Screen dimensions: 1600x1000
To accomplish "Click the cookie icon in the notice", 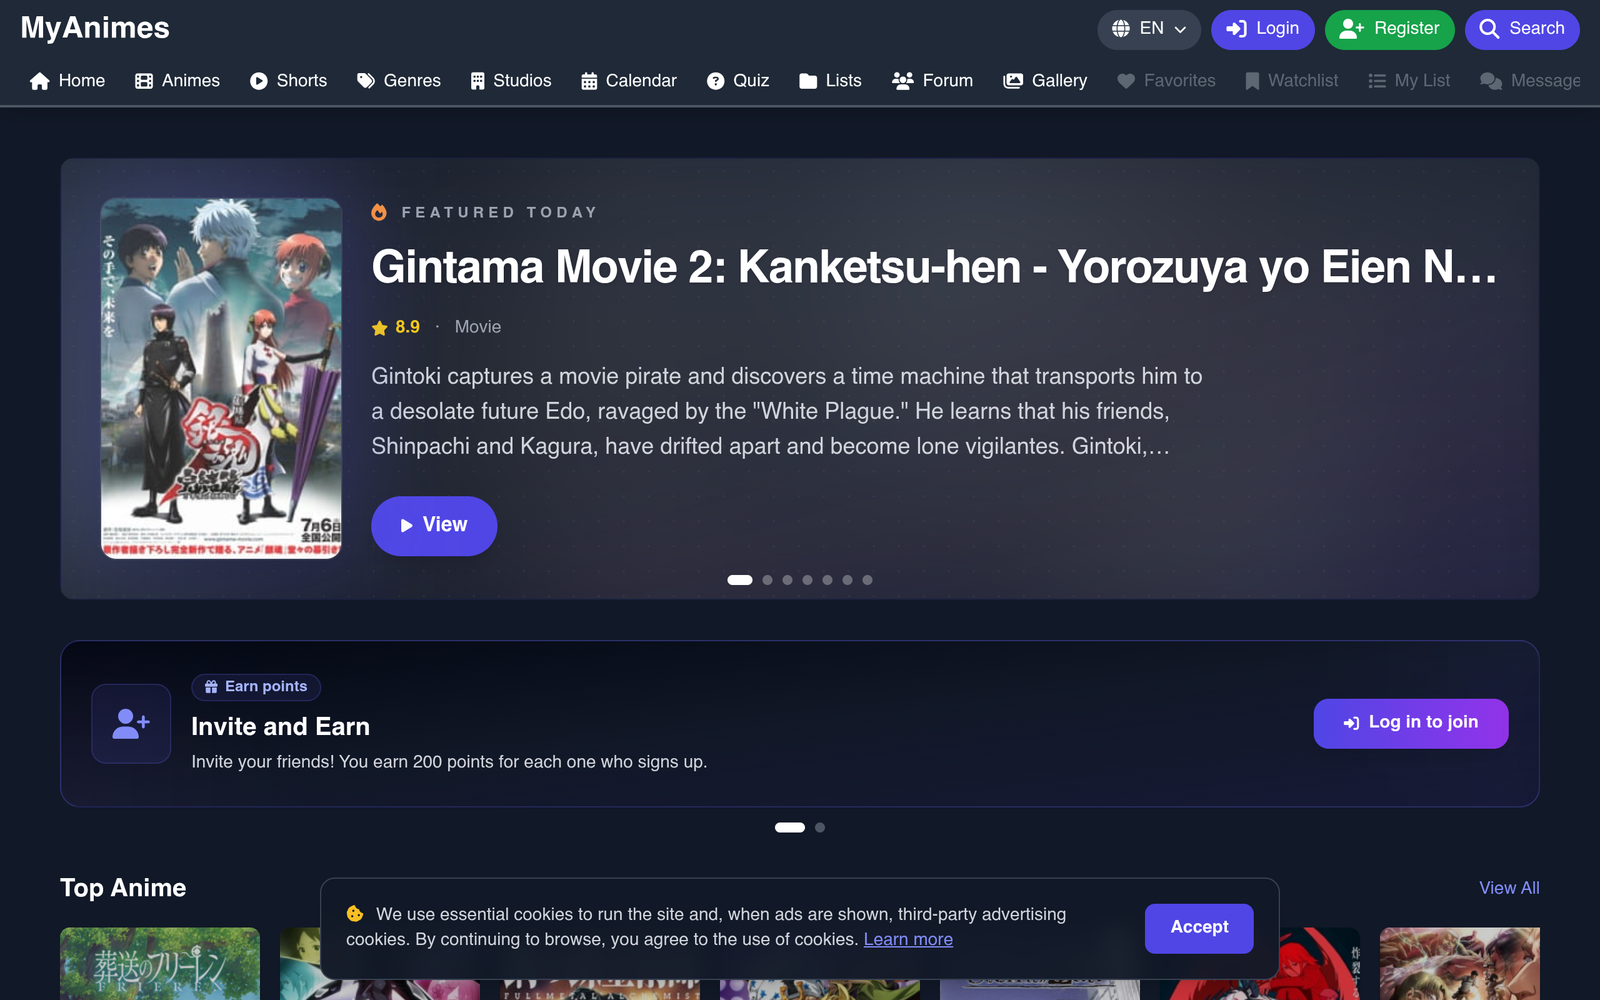I will point(355,914).
